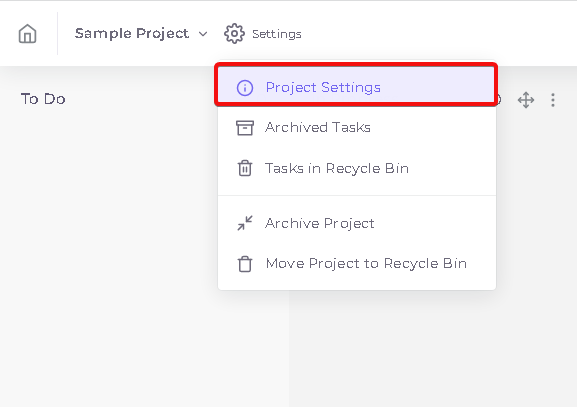Viewport: 577px width, 407px height.
Task: Click the bin icon for Move Project
Action: (x=245, y=264)
